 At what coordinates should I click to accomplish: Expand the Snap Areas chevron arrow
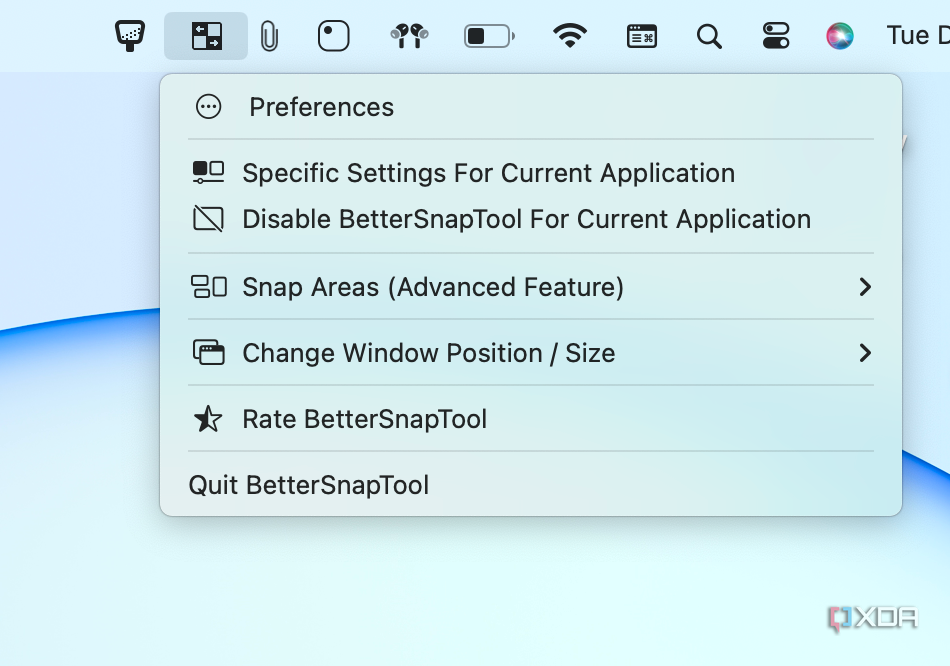tap(865, 287)
